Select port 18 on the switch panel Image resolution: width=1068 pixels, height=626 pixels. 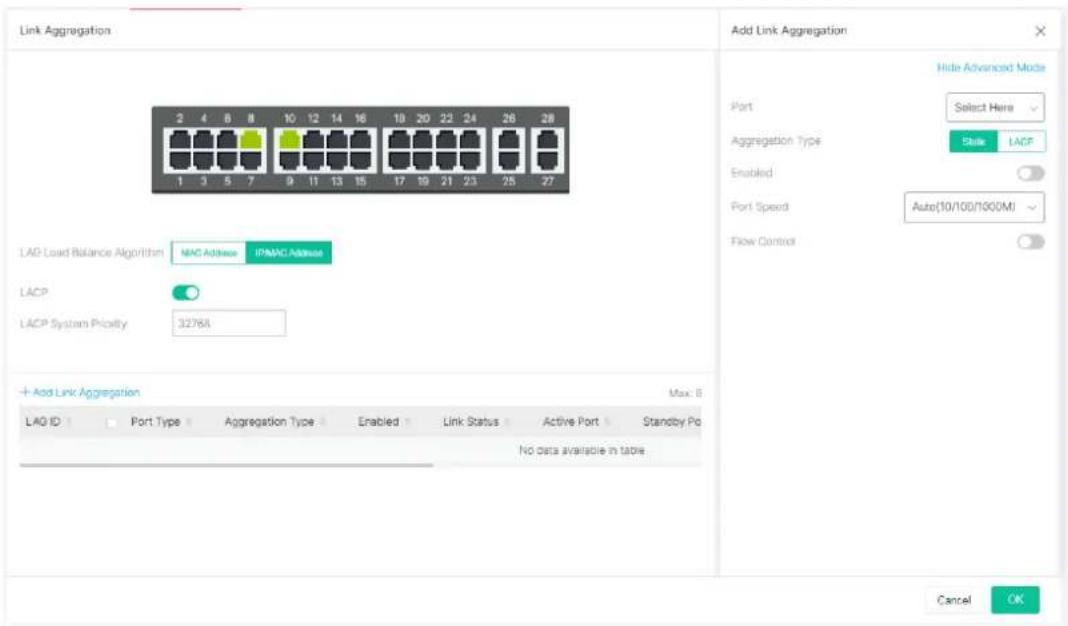click(x=399, y=140)
